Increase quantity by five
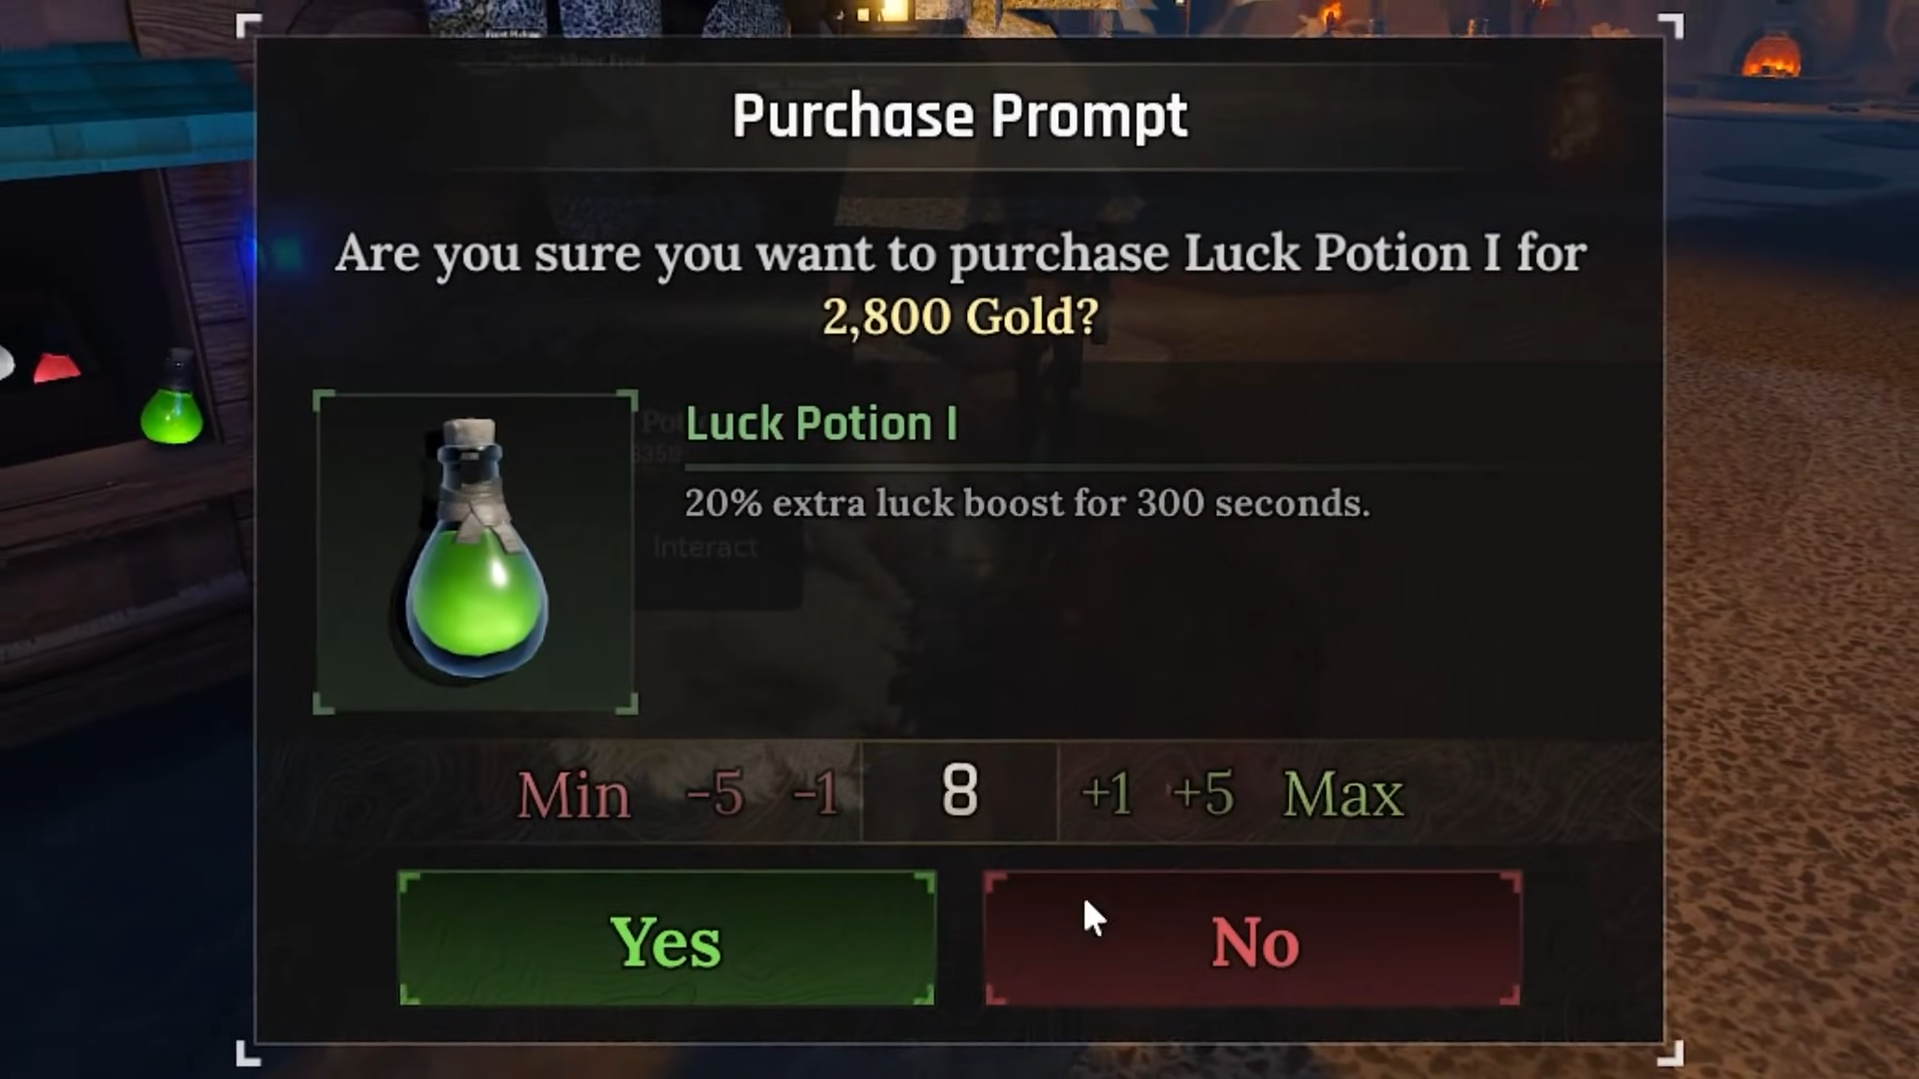Viewport: 1919px width, 1079px height. click(1202, 795)
